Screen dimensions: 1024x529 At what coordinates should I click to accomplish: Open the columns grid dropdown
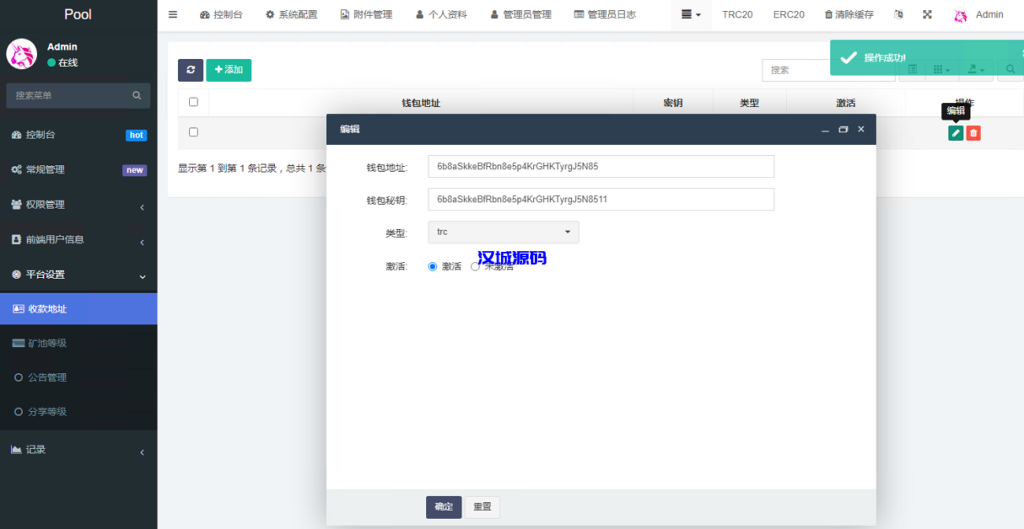pyautogui.click(x=941, y=70)
